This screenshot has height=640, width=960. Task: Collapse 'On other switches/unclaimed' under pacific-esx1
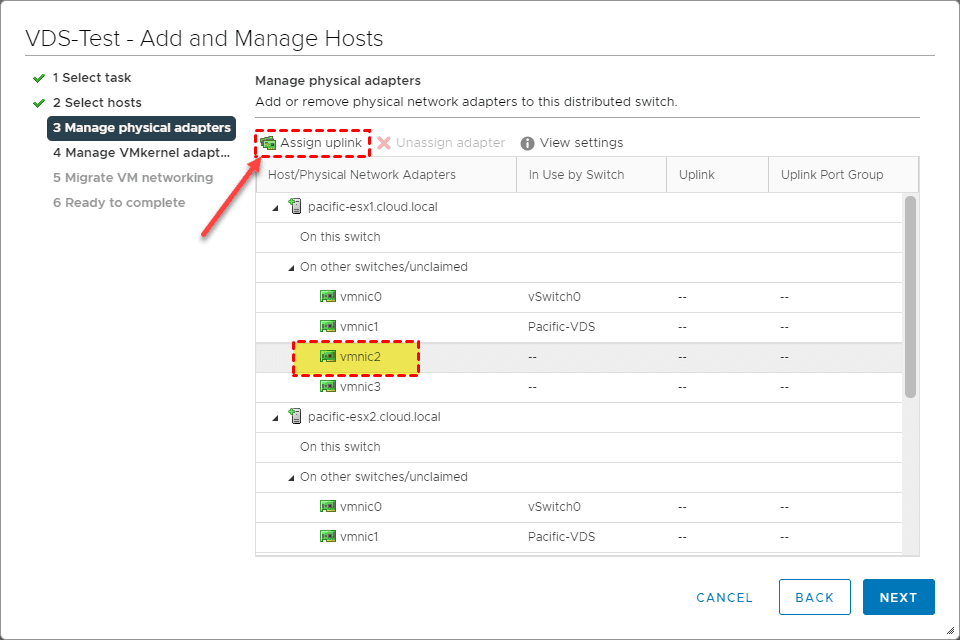[291, 268]
